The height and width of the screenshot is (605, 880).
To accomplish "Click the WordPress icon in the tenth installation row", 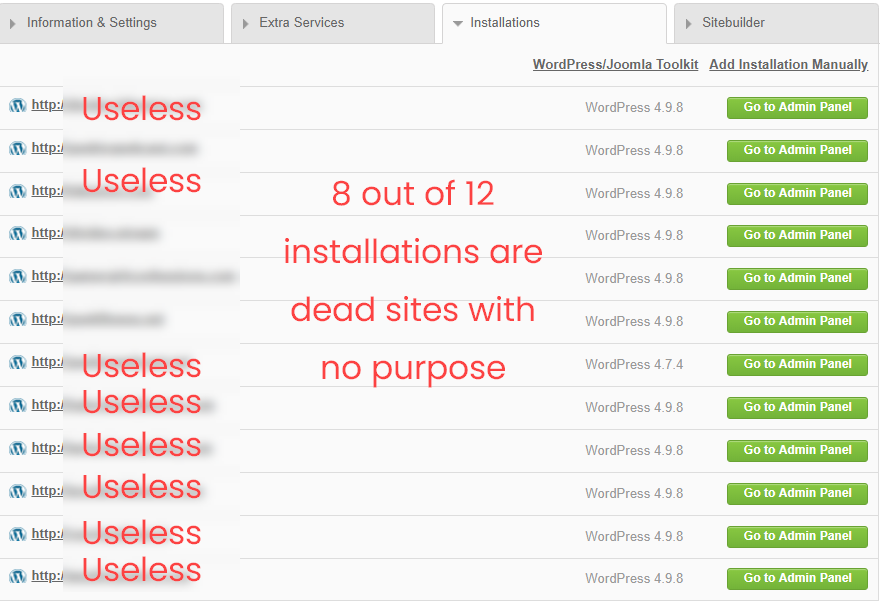I will click(17, 491).
